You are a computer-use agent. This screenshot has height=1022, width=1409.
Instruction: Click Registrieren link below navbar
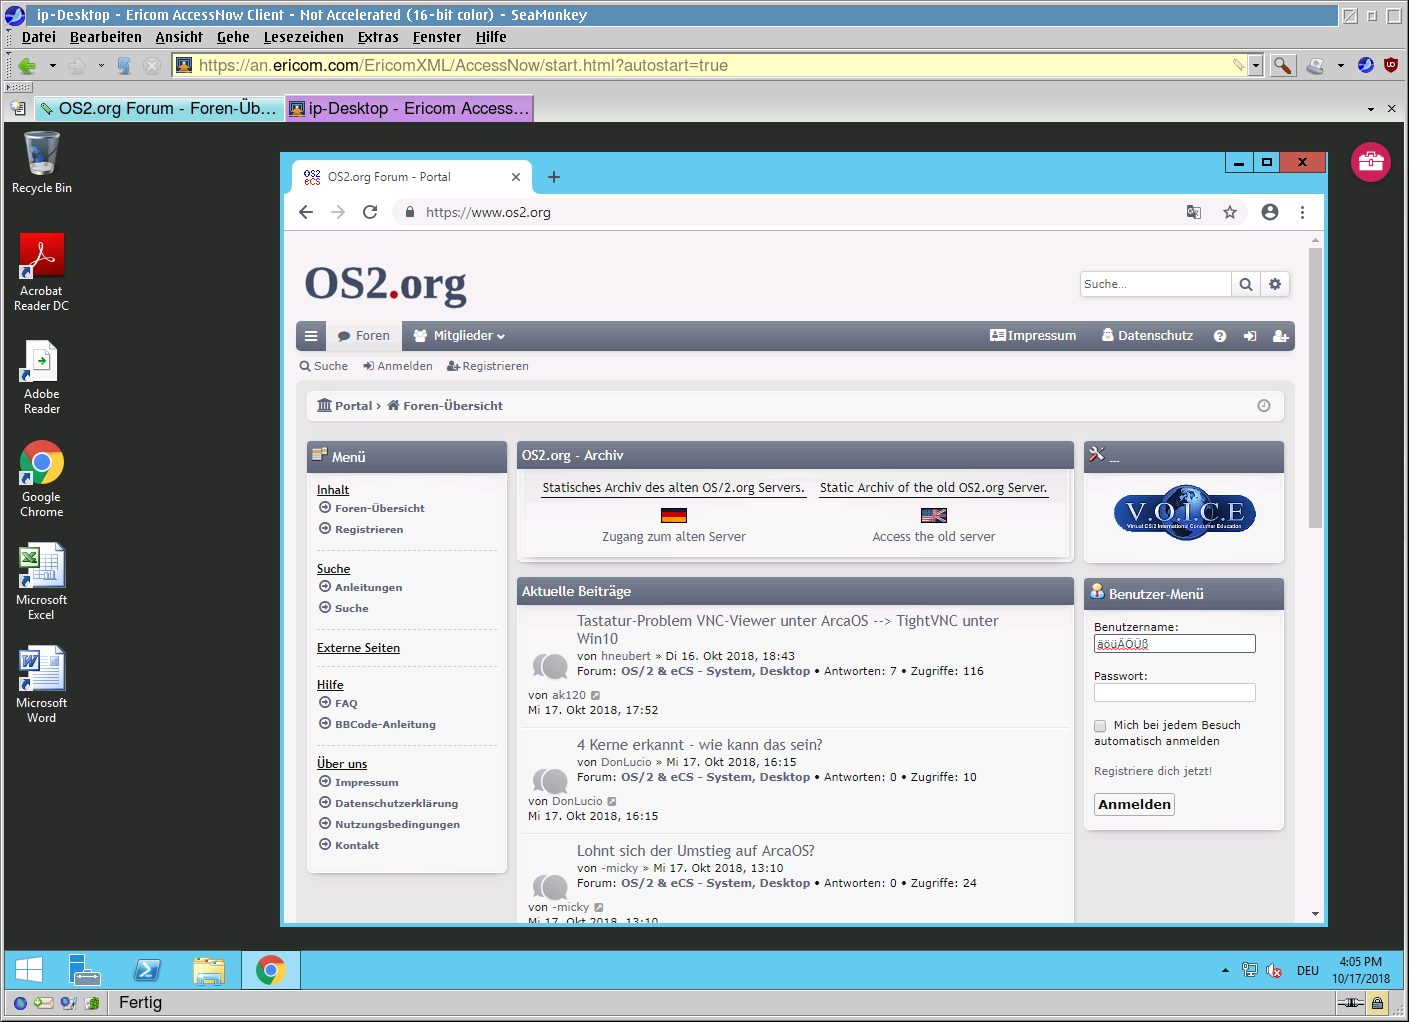(488, 366)
